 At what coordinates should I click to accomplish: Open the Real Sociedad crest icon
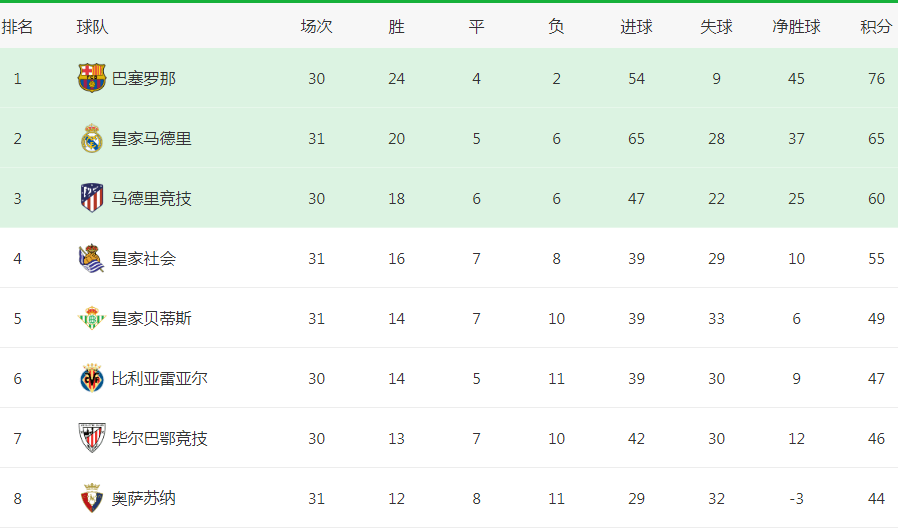(x=92, y=258)
